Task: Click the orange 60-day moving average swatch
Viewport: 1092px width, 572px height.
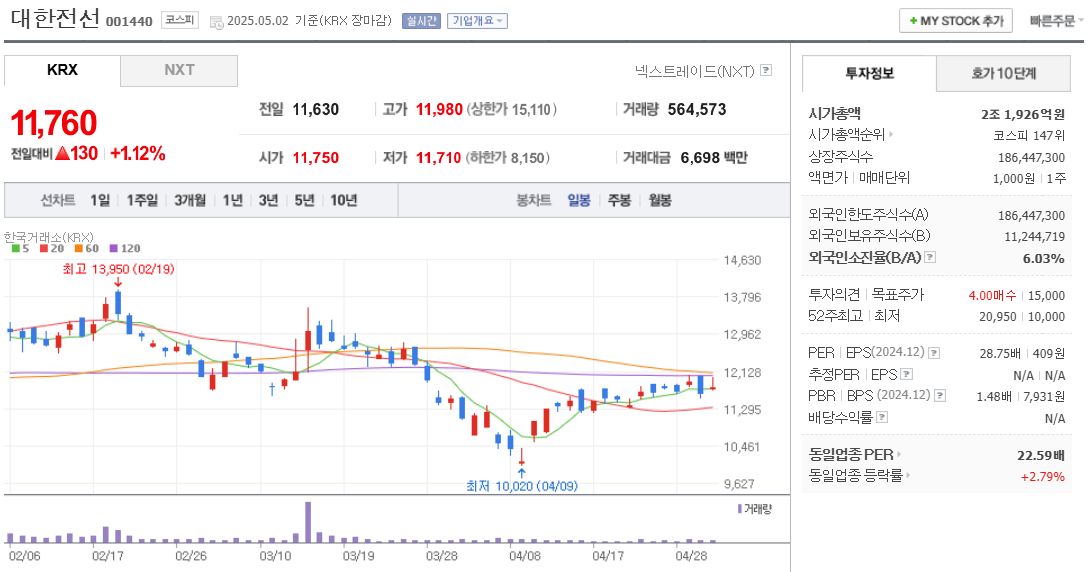Action: [x=79, y=248]
